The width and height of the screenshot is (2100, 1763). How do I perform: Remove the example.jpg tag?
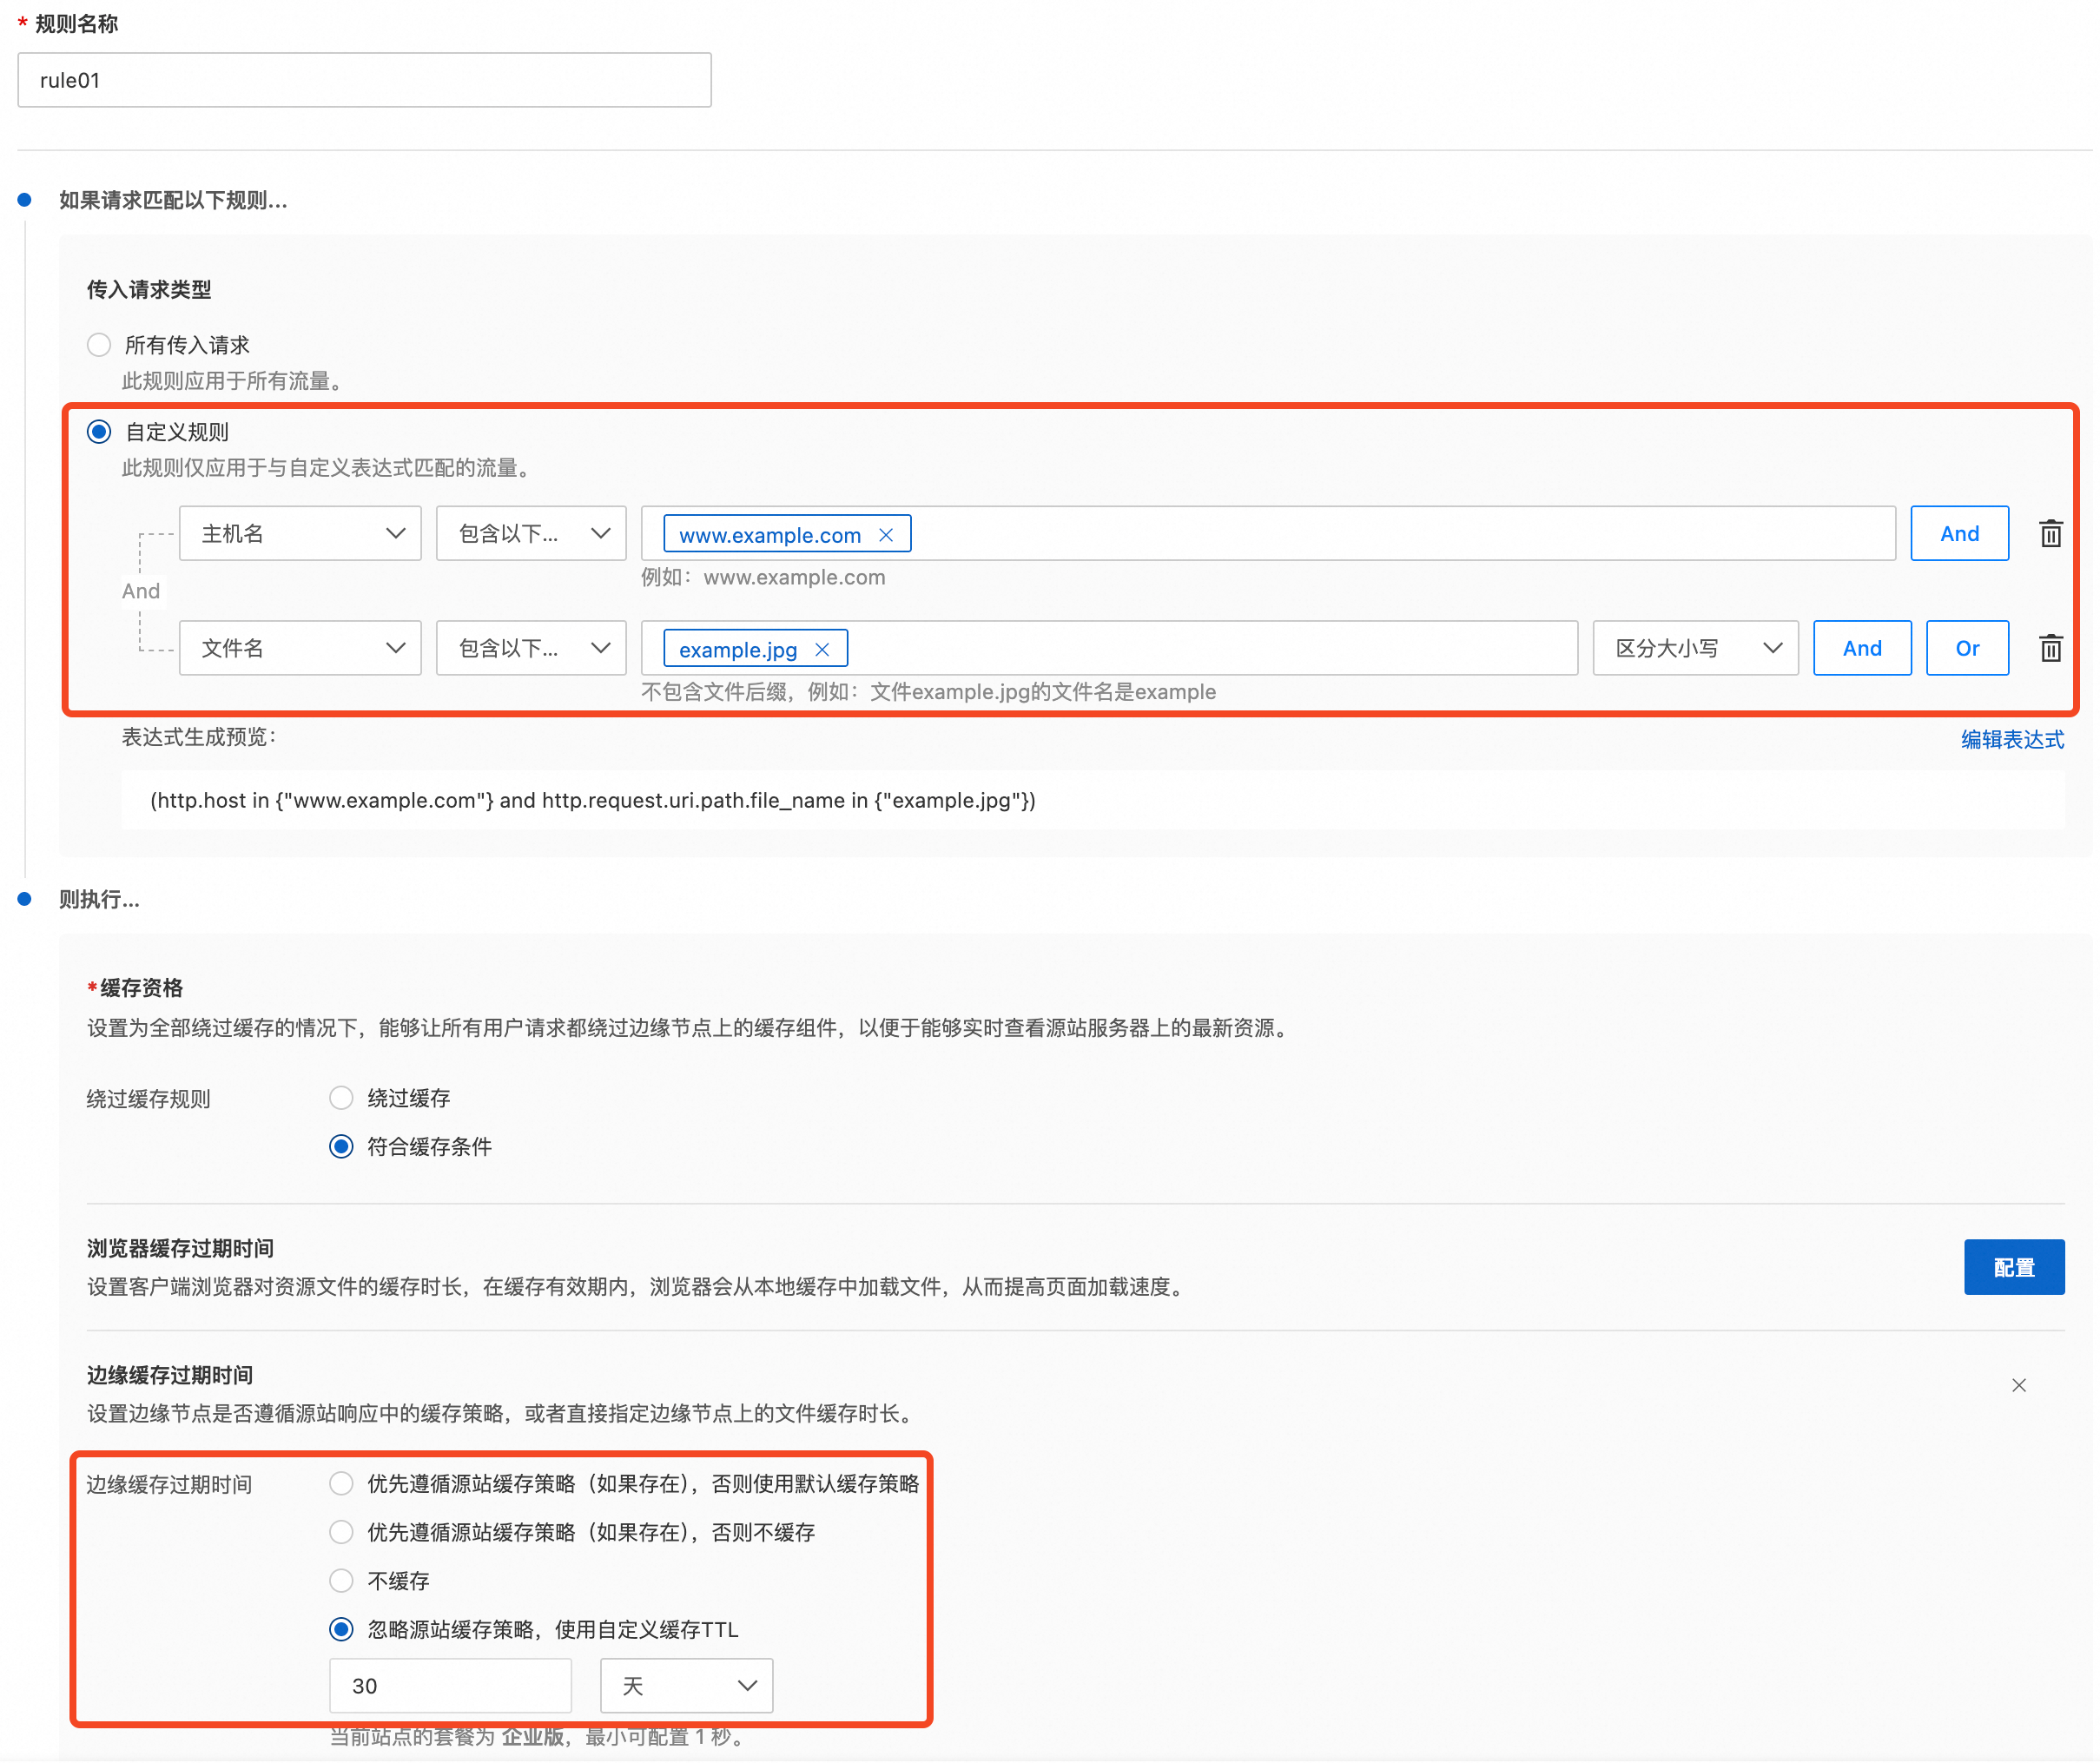[x=822, y=650]
